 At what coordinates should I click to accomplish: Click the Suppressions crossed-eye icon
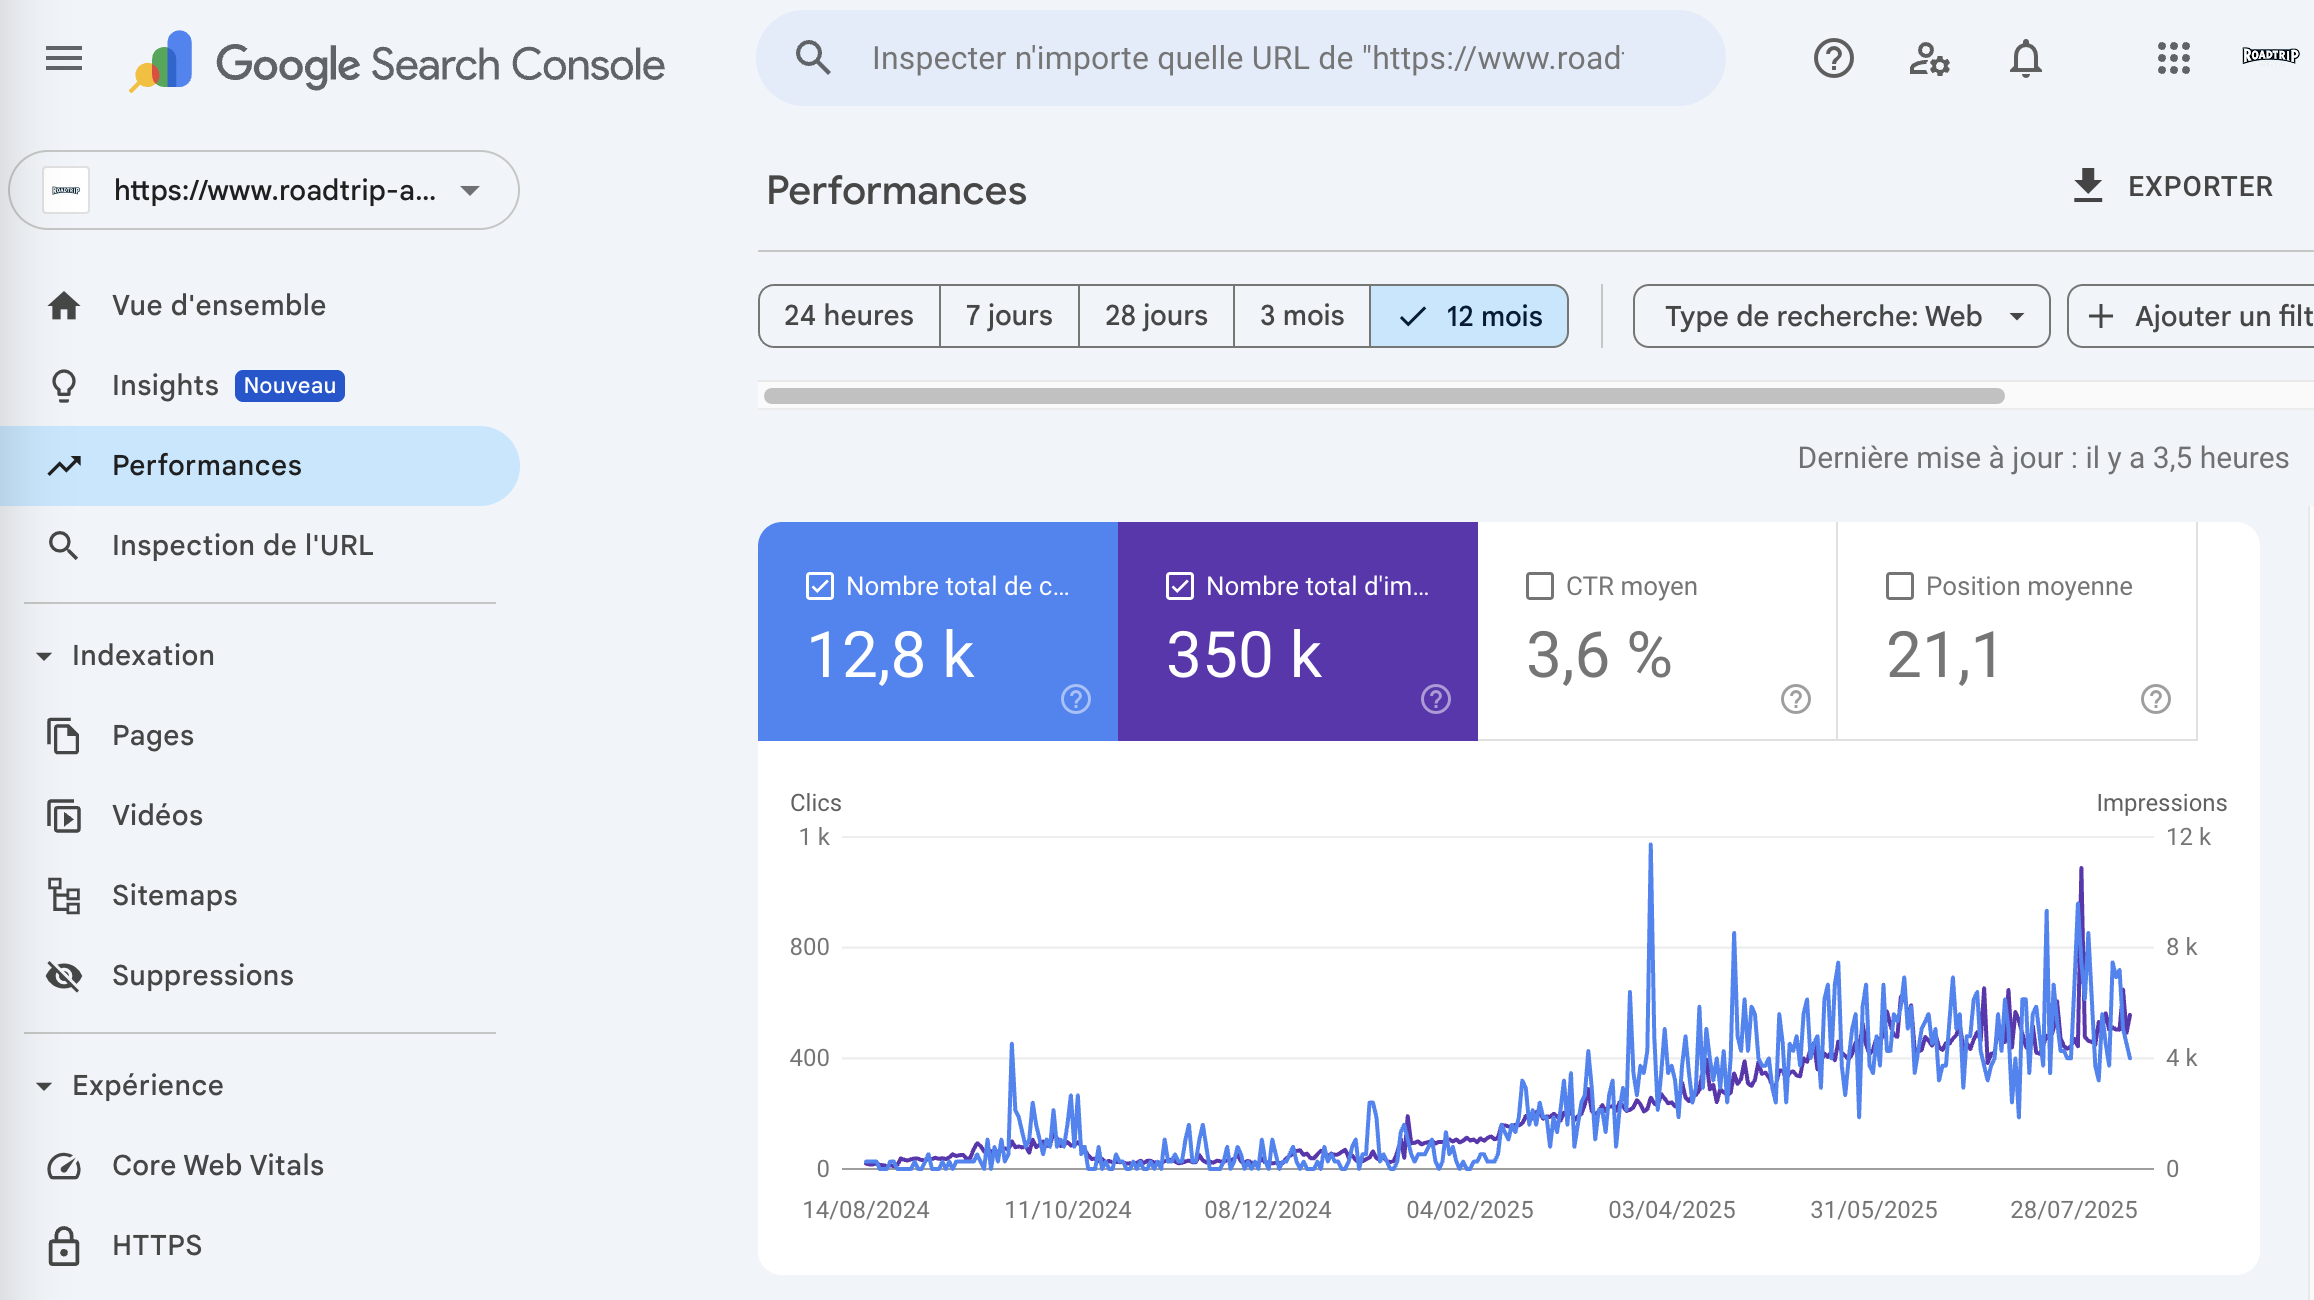click(64, 976)
